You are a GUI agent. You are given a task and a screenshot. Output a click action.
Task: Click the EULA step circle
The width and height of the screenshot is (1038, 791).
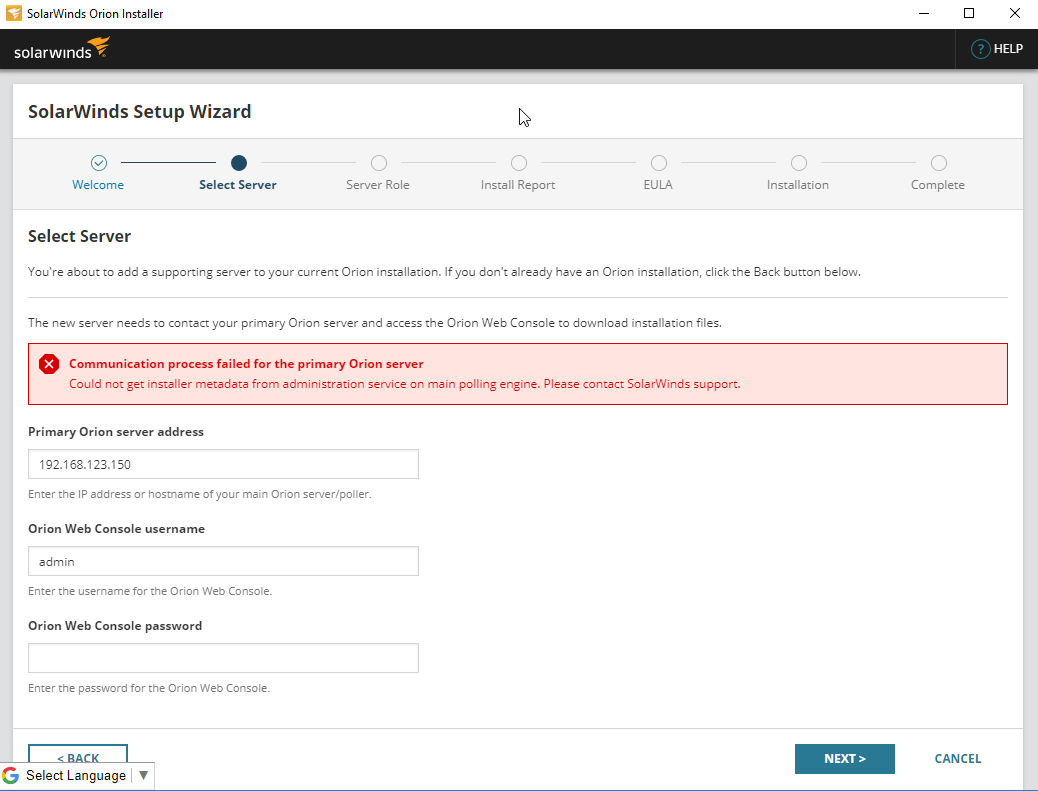659,163
